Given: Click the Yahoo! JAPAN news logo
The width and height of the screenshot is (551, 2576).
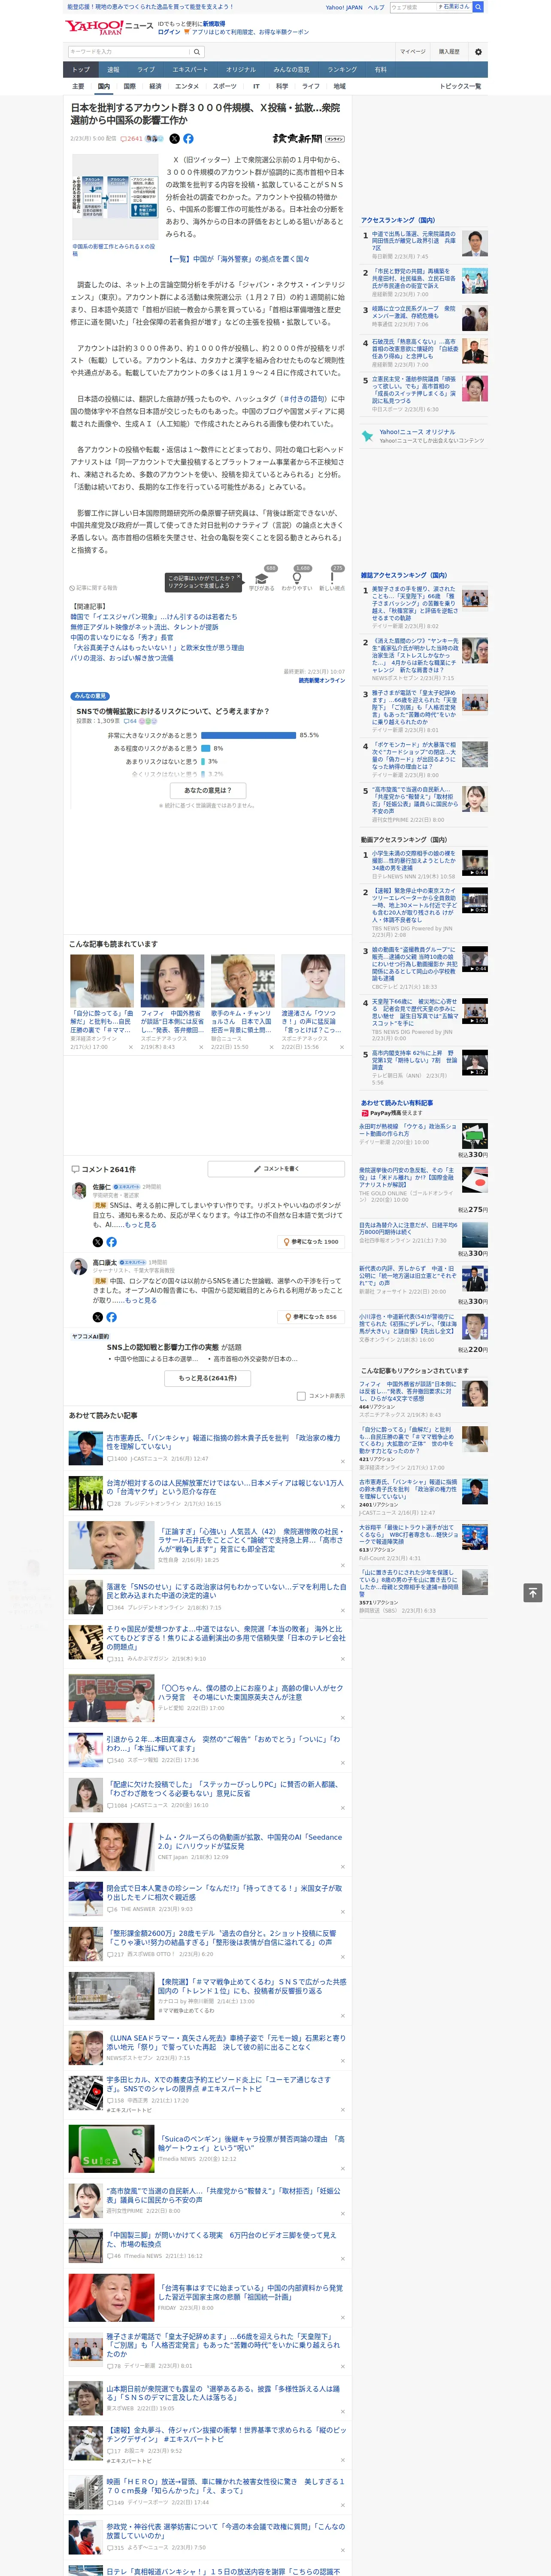Looking at the screenshot, I should 109,27.
